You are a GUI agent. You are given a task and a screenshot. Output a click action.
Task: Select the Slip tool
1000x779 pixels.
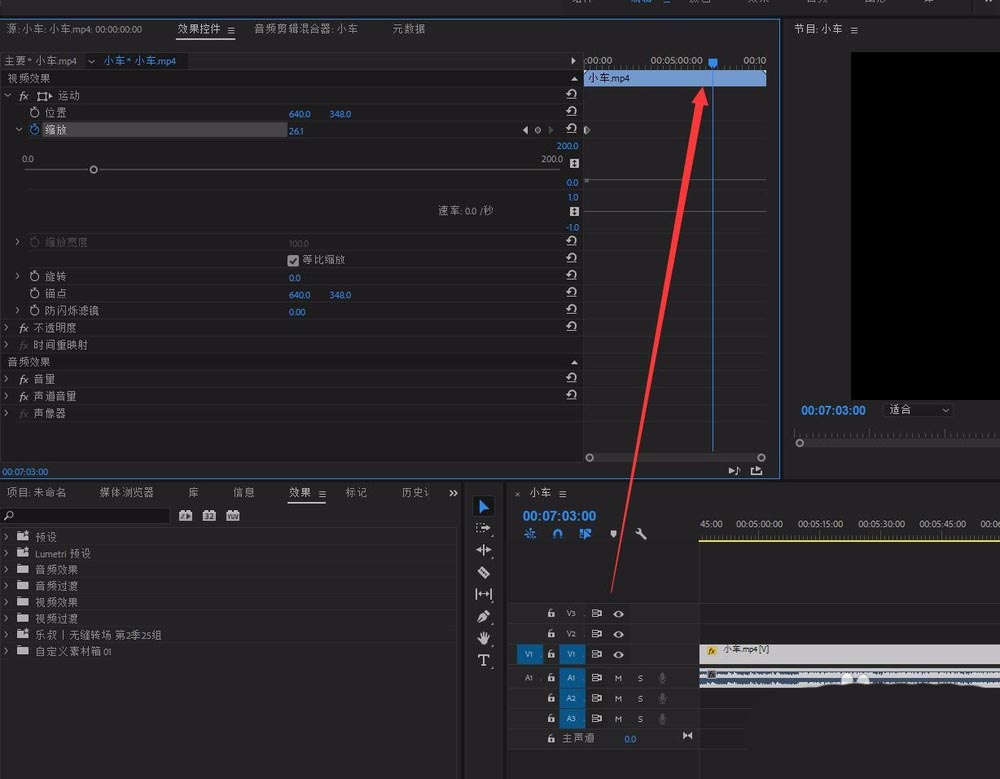[483, 594]
